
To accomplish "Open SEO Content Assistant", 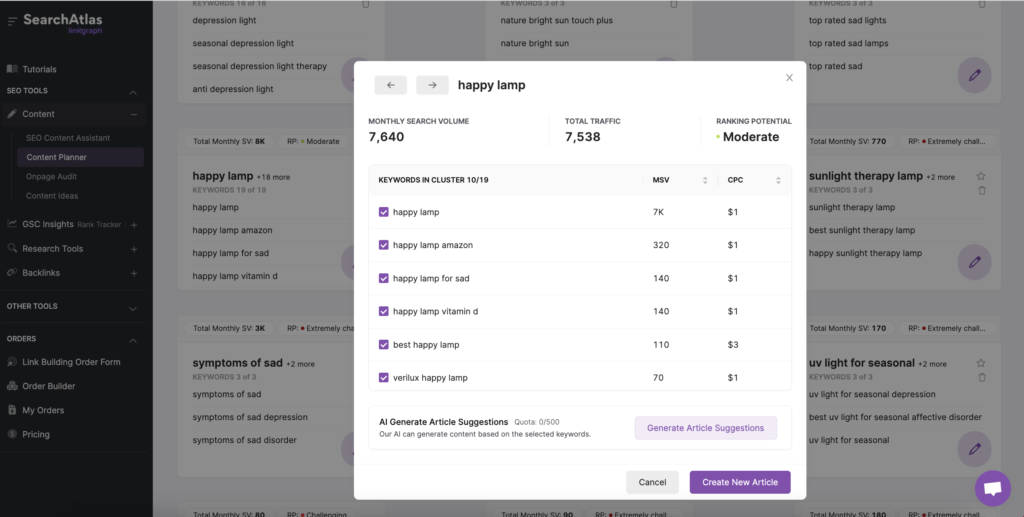I will pyautogui.click(x=68, y=138).
